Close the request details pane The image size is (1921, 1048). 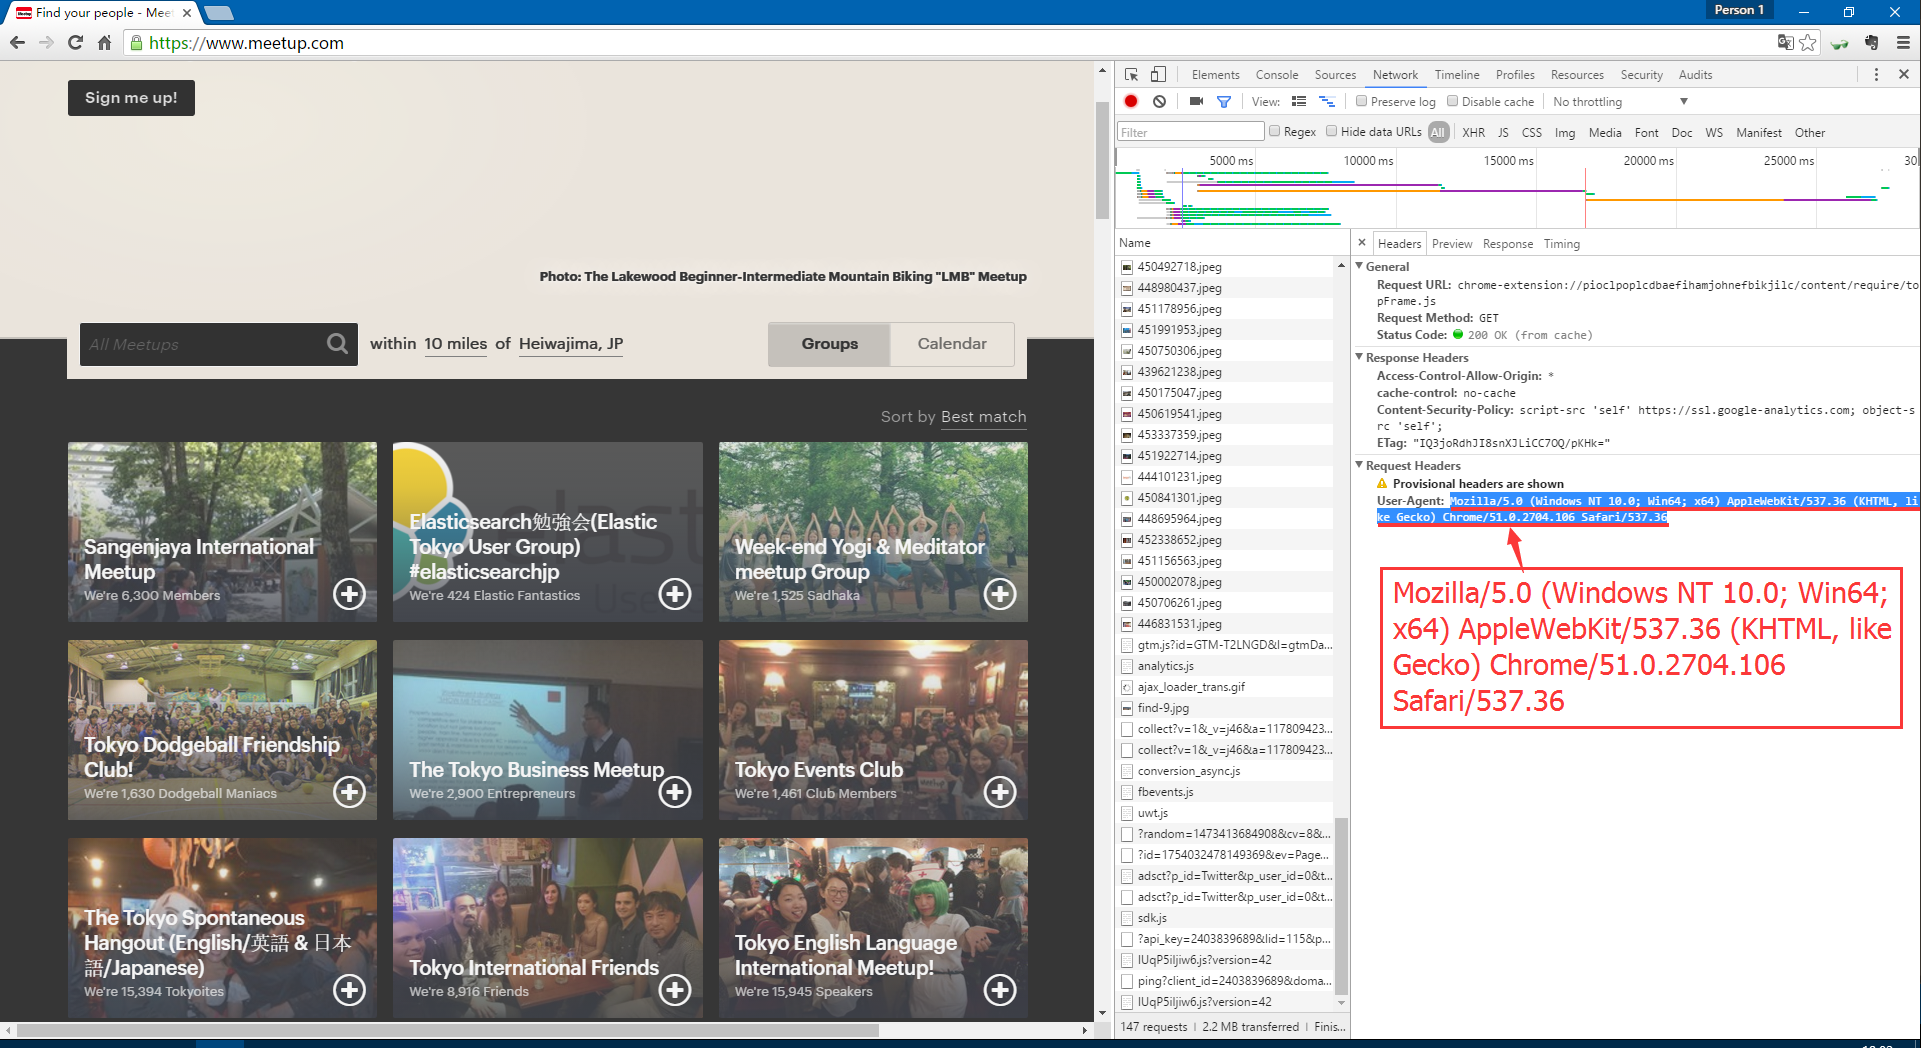click(x=1361, y=243)
